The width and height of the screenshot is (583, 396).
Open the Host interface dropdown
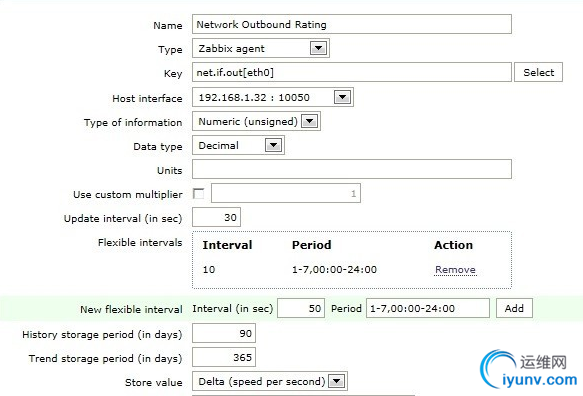[273, 97]
